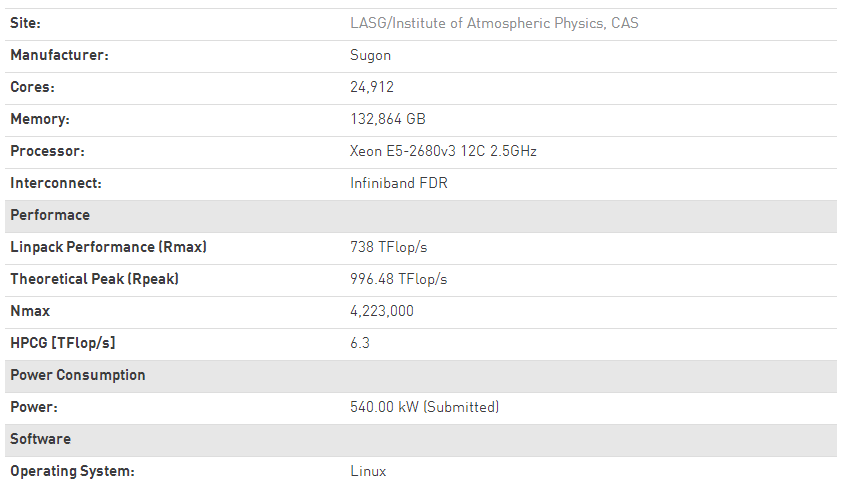Click the Site row label
This screenshot has width=843, height=487.
click(25, 23)
